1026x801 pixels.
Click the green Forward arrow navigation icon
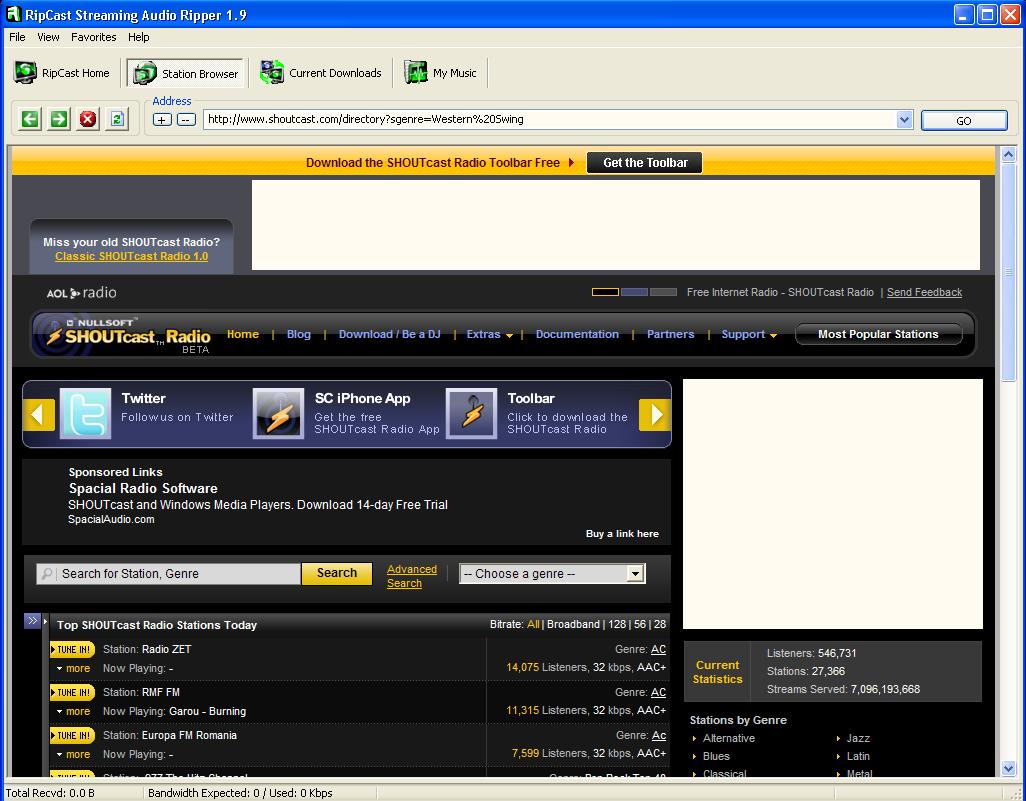click(59, 119)
